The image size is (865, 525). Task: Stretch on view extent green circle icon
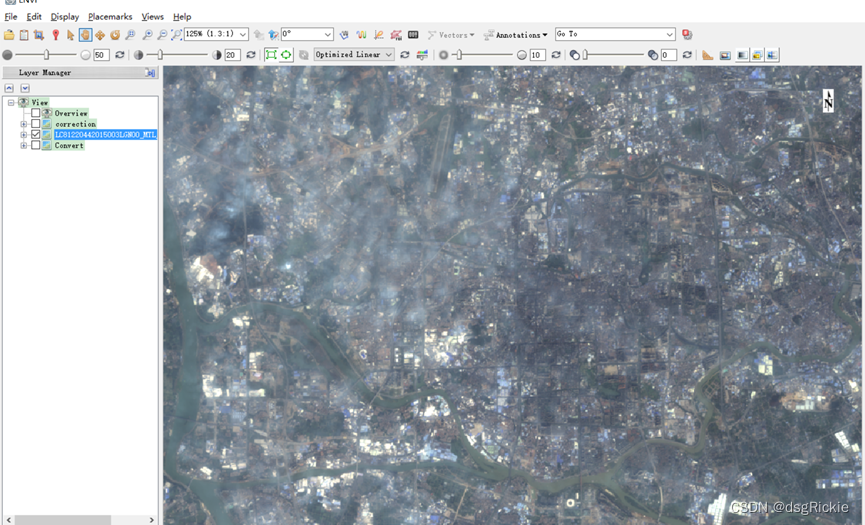pyautogui.click(x=286, y=55)
